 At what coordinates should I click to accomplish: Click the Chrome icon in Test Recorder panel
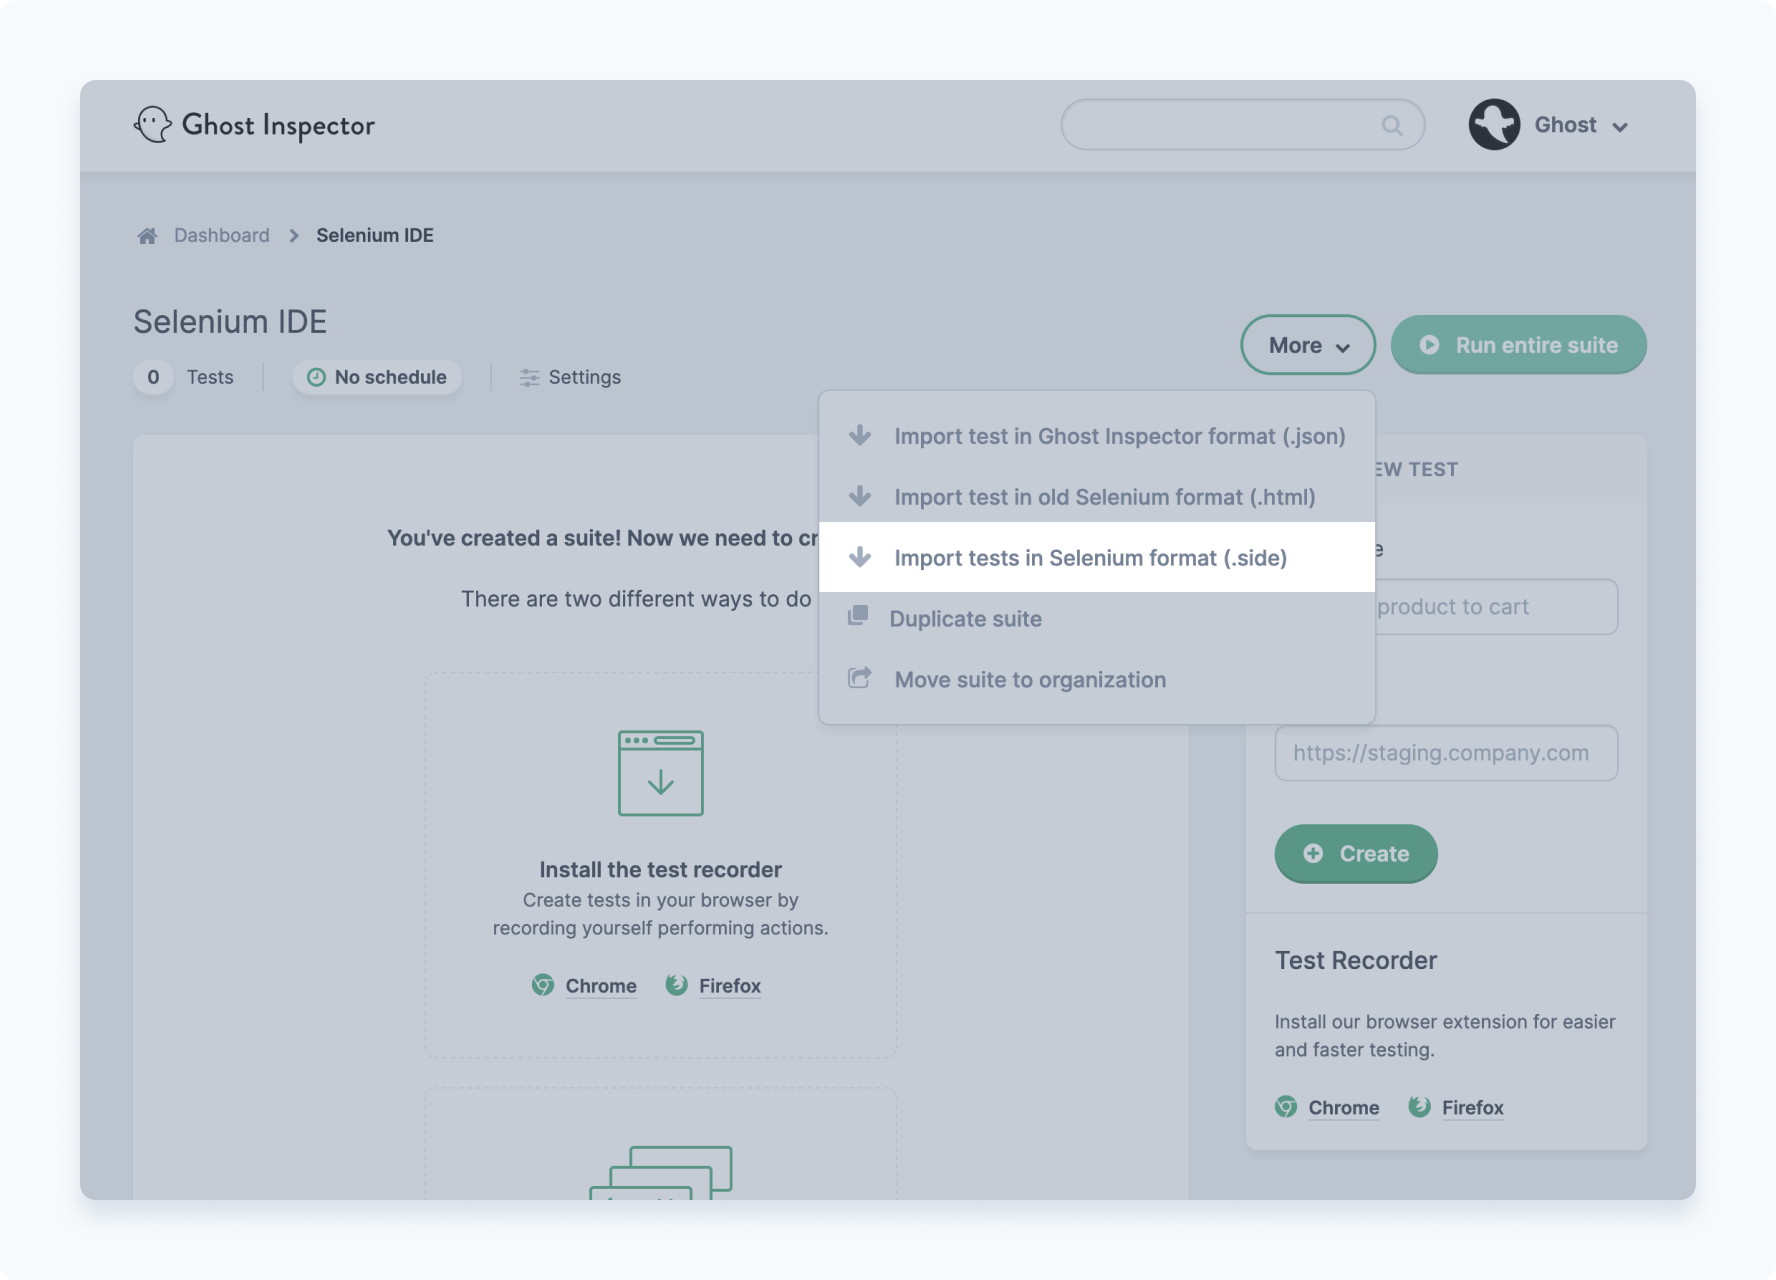point(1286,1107)
